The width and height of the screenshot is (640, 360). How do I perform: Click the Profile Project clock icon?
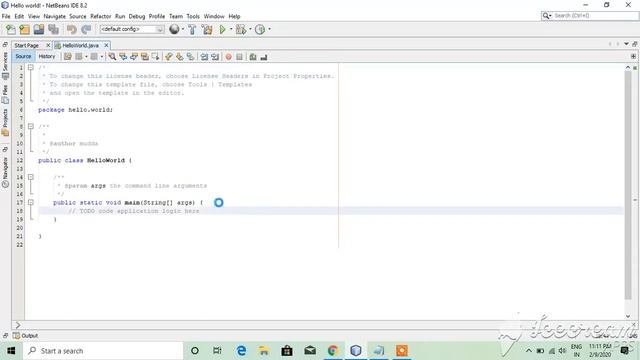pos(260,29)
